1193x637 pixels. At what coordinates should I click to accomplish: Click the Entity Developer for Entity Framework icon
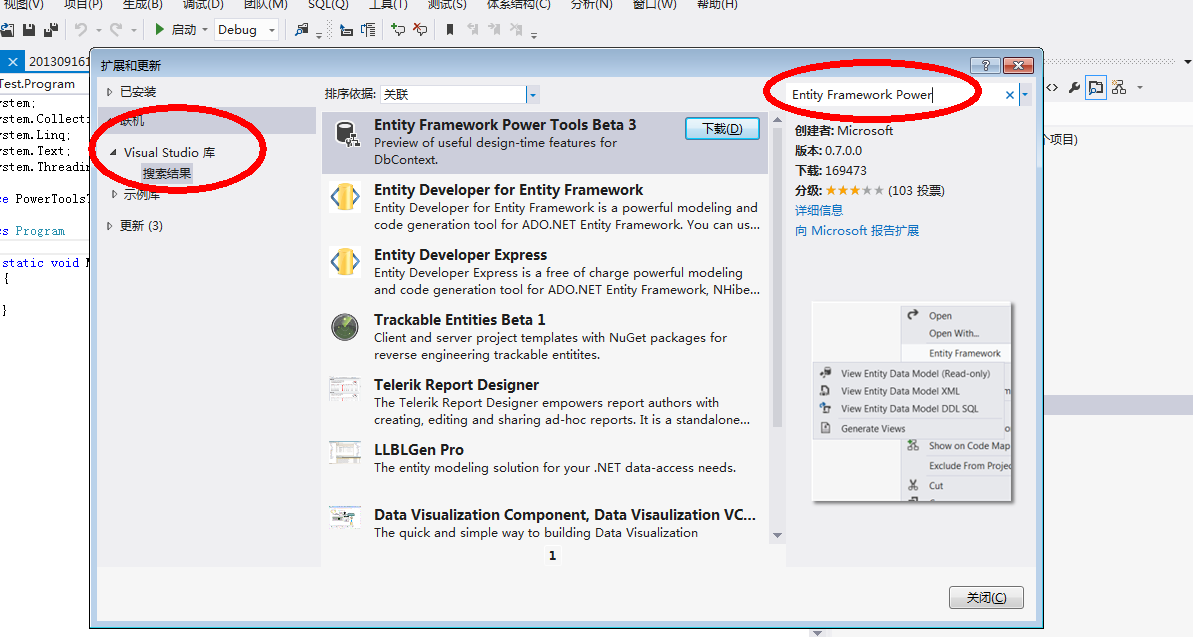coord(345,196)
